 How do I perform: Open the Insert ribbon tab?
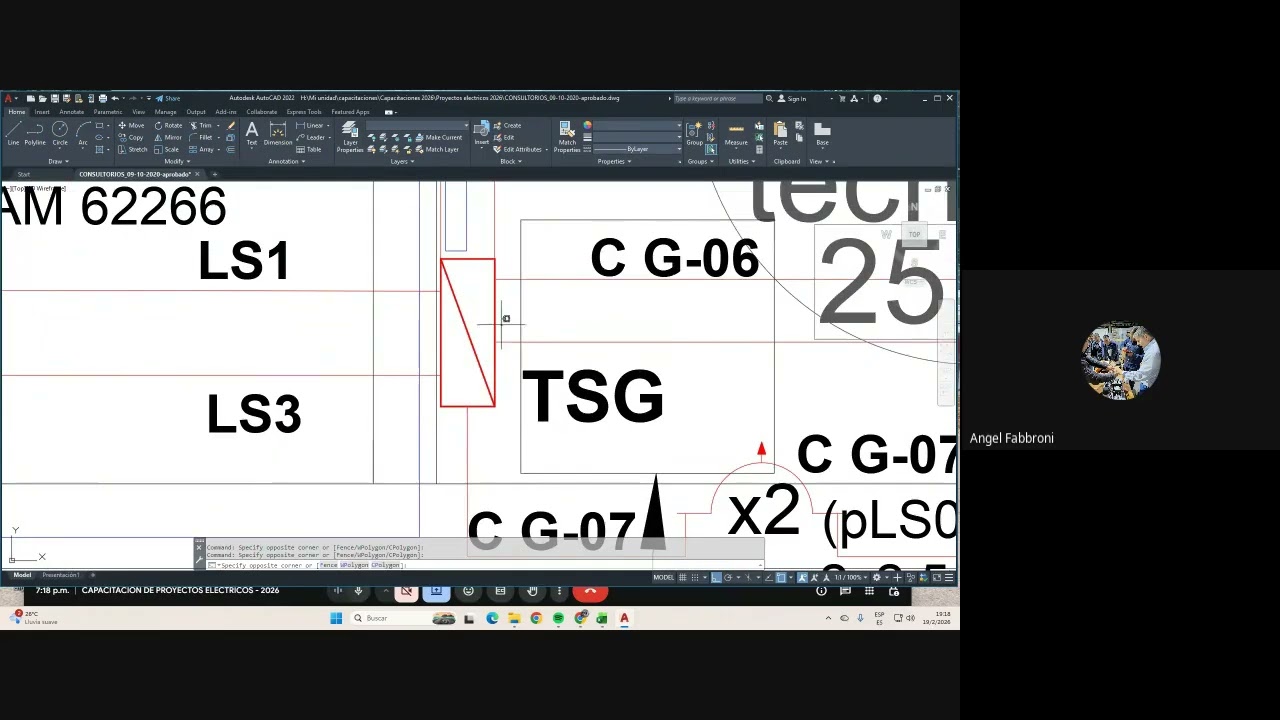click(x=42, y=112)
